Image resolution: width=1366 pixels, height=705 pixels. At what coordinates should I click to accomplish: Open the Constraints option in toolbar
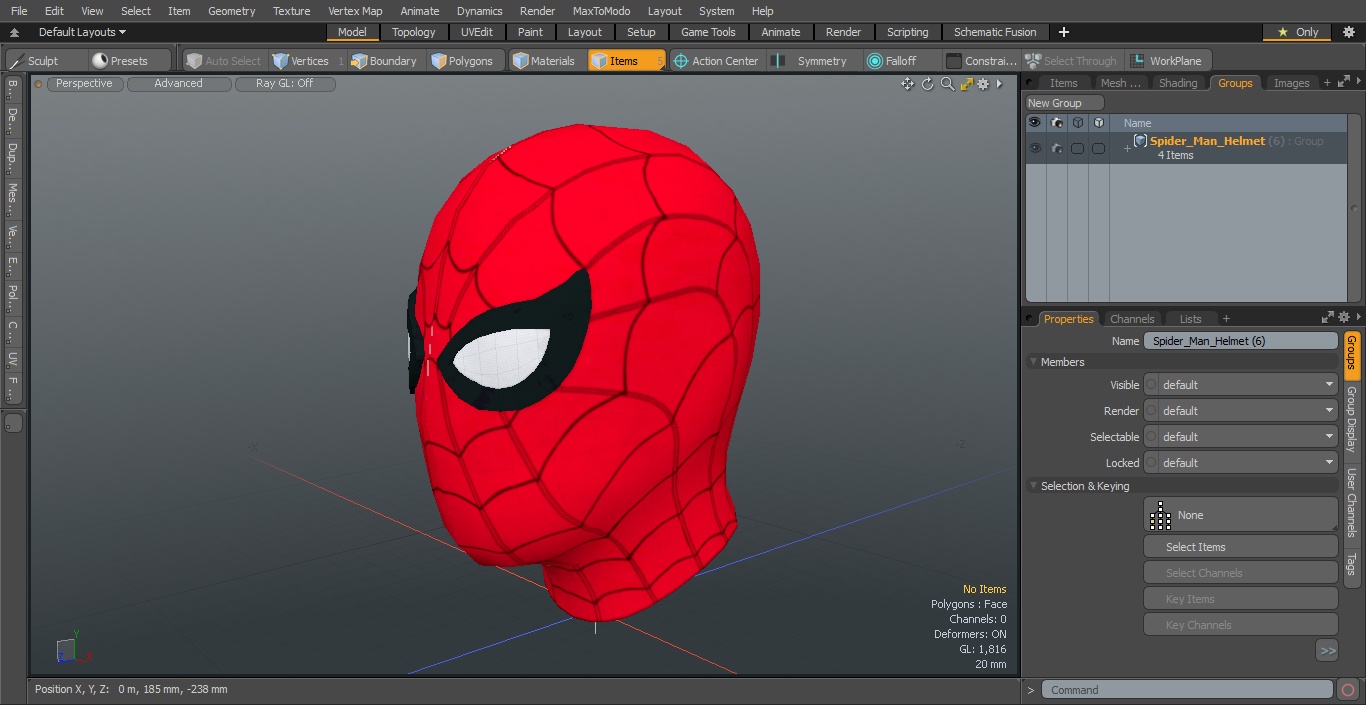982,61
